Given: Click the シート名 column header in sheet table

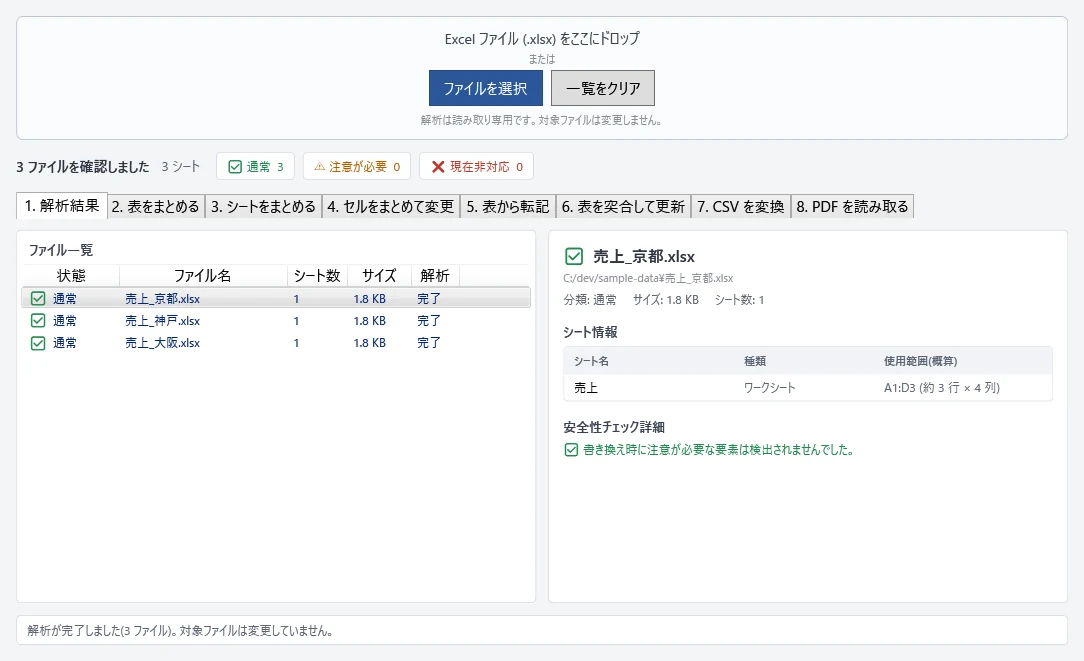Looking at the screenshot, I should click(x=591, y=361).
